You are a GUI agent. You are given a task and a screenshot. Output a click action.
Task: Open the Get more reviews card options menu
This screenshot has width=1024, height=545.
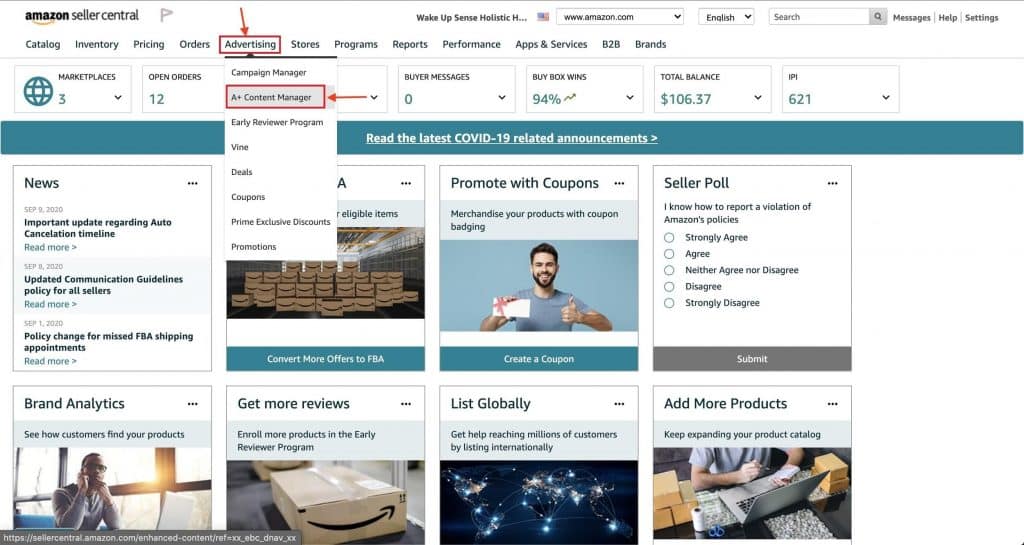(406, 404)
